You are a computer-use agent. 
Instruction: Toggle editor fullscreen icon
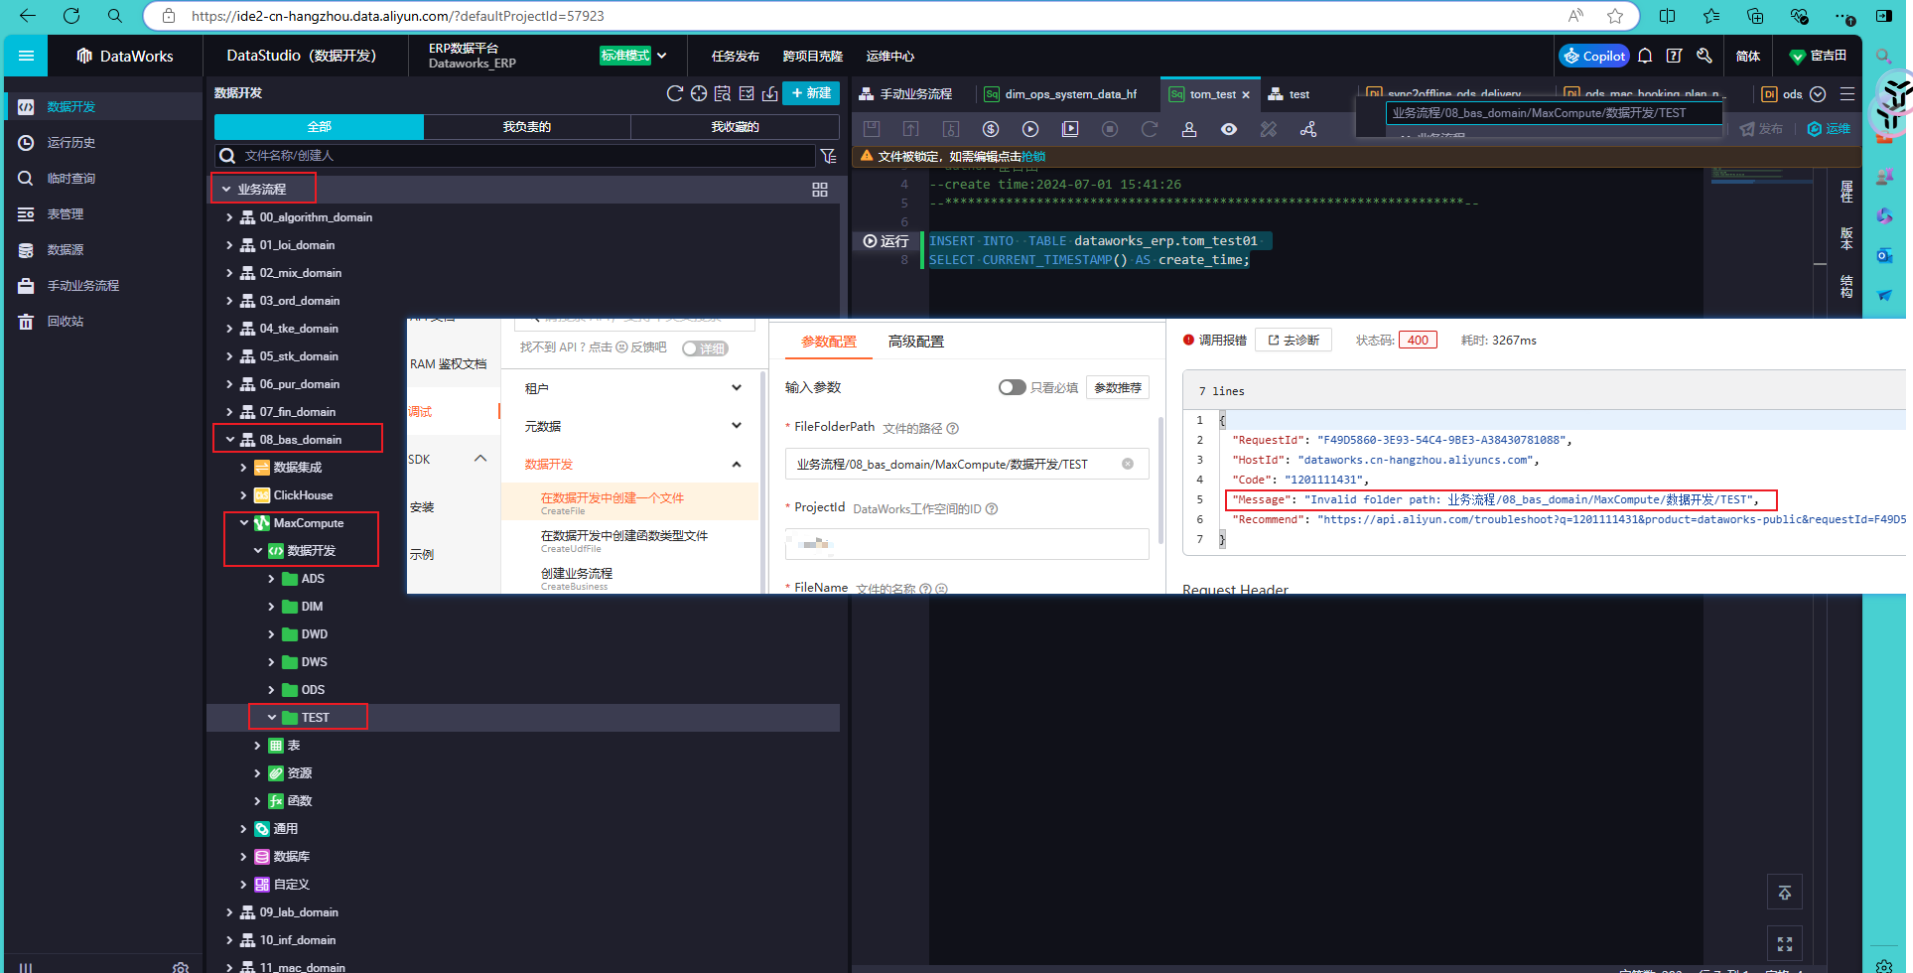point(1785,943)
